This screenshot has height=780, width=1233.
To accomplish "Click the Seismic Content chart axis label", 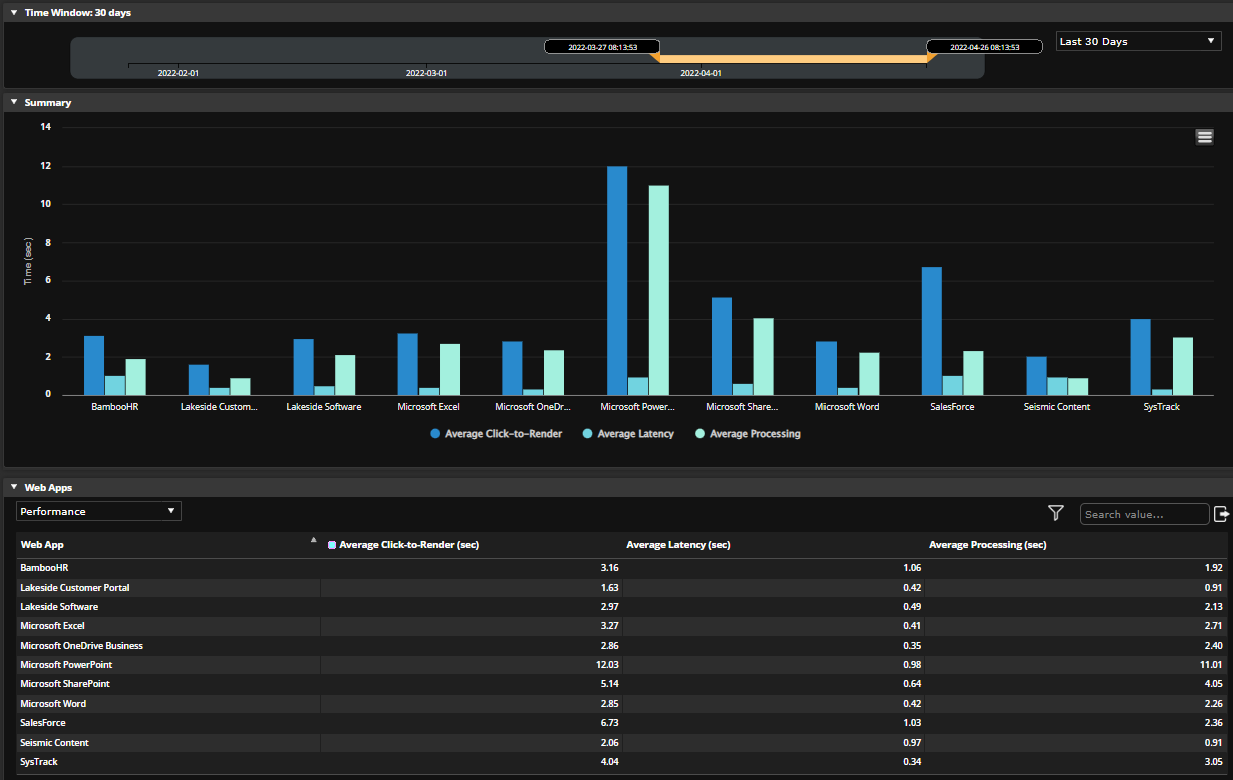I will 1057,407.
